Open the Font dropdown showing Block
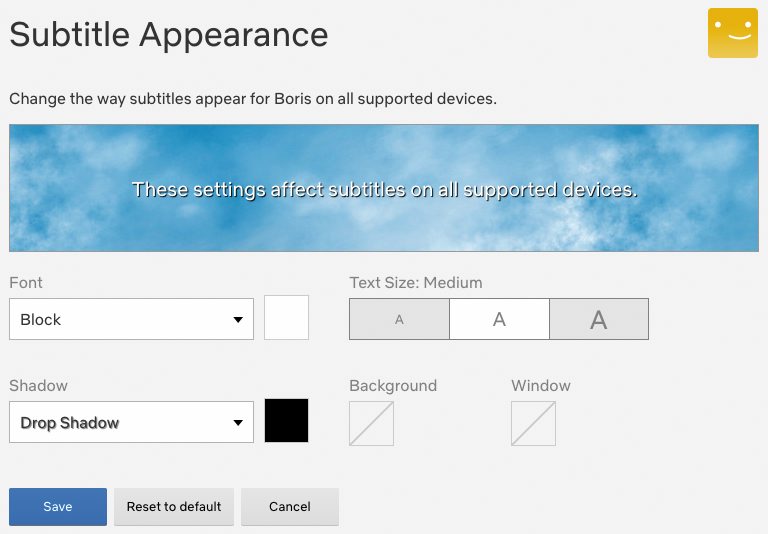The height and width of the screenshot is (534, 768). [131, 319]
